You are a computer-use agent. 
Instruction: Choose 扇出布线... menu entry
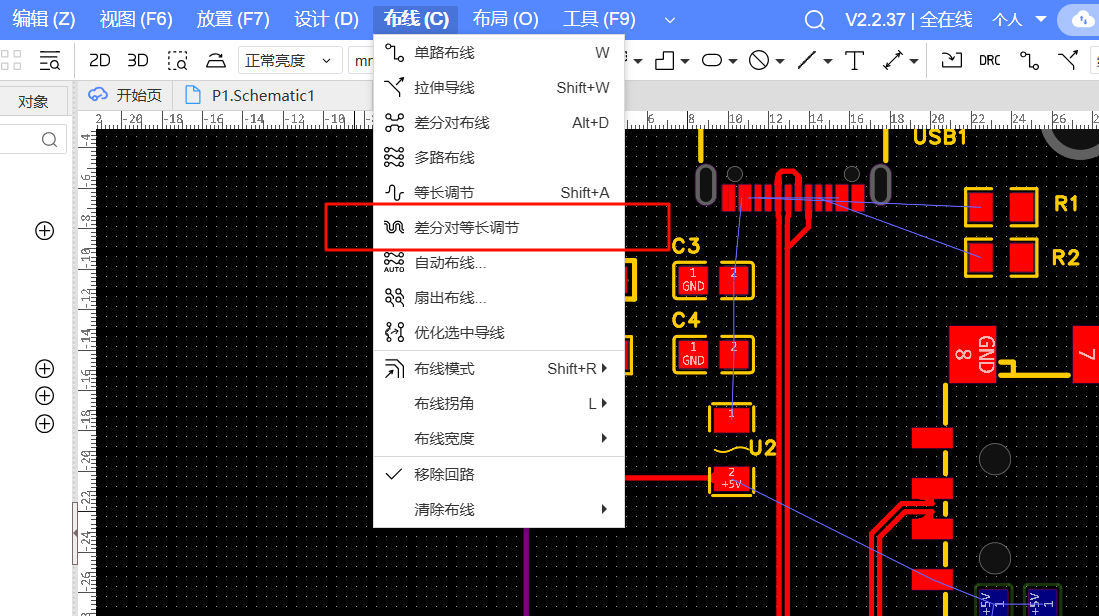click(x=498, y=298)
